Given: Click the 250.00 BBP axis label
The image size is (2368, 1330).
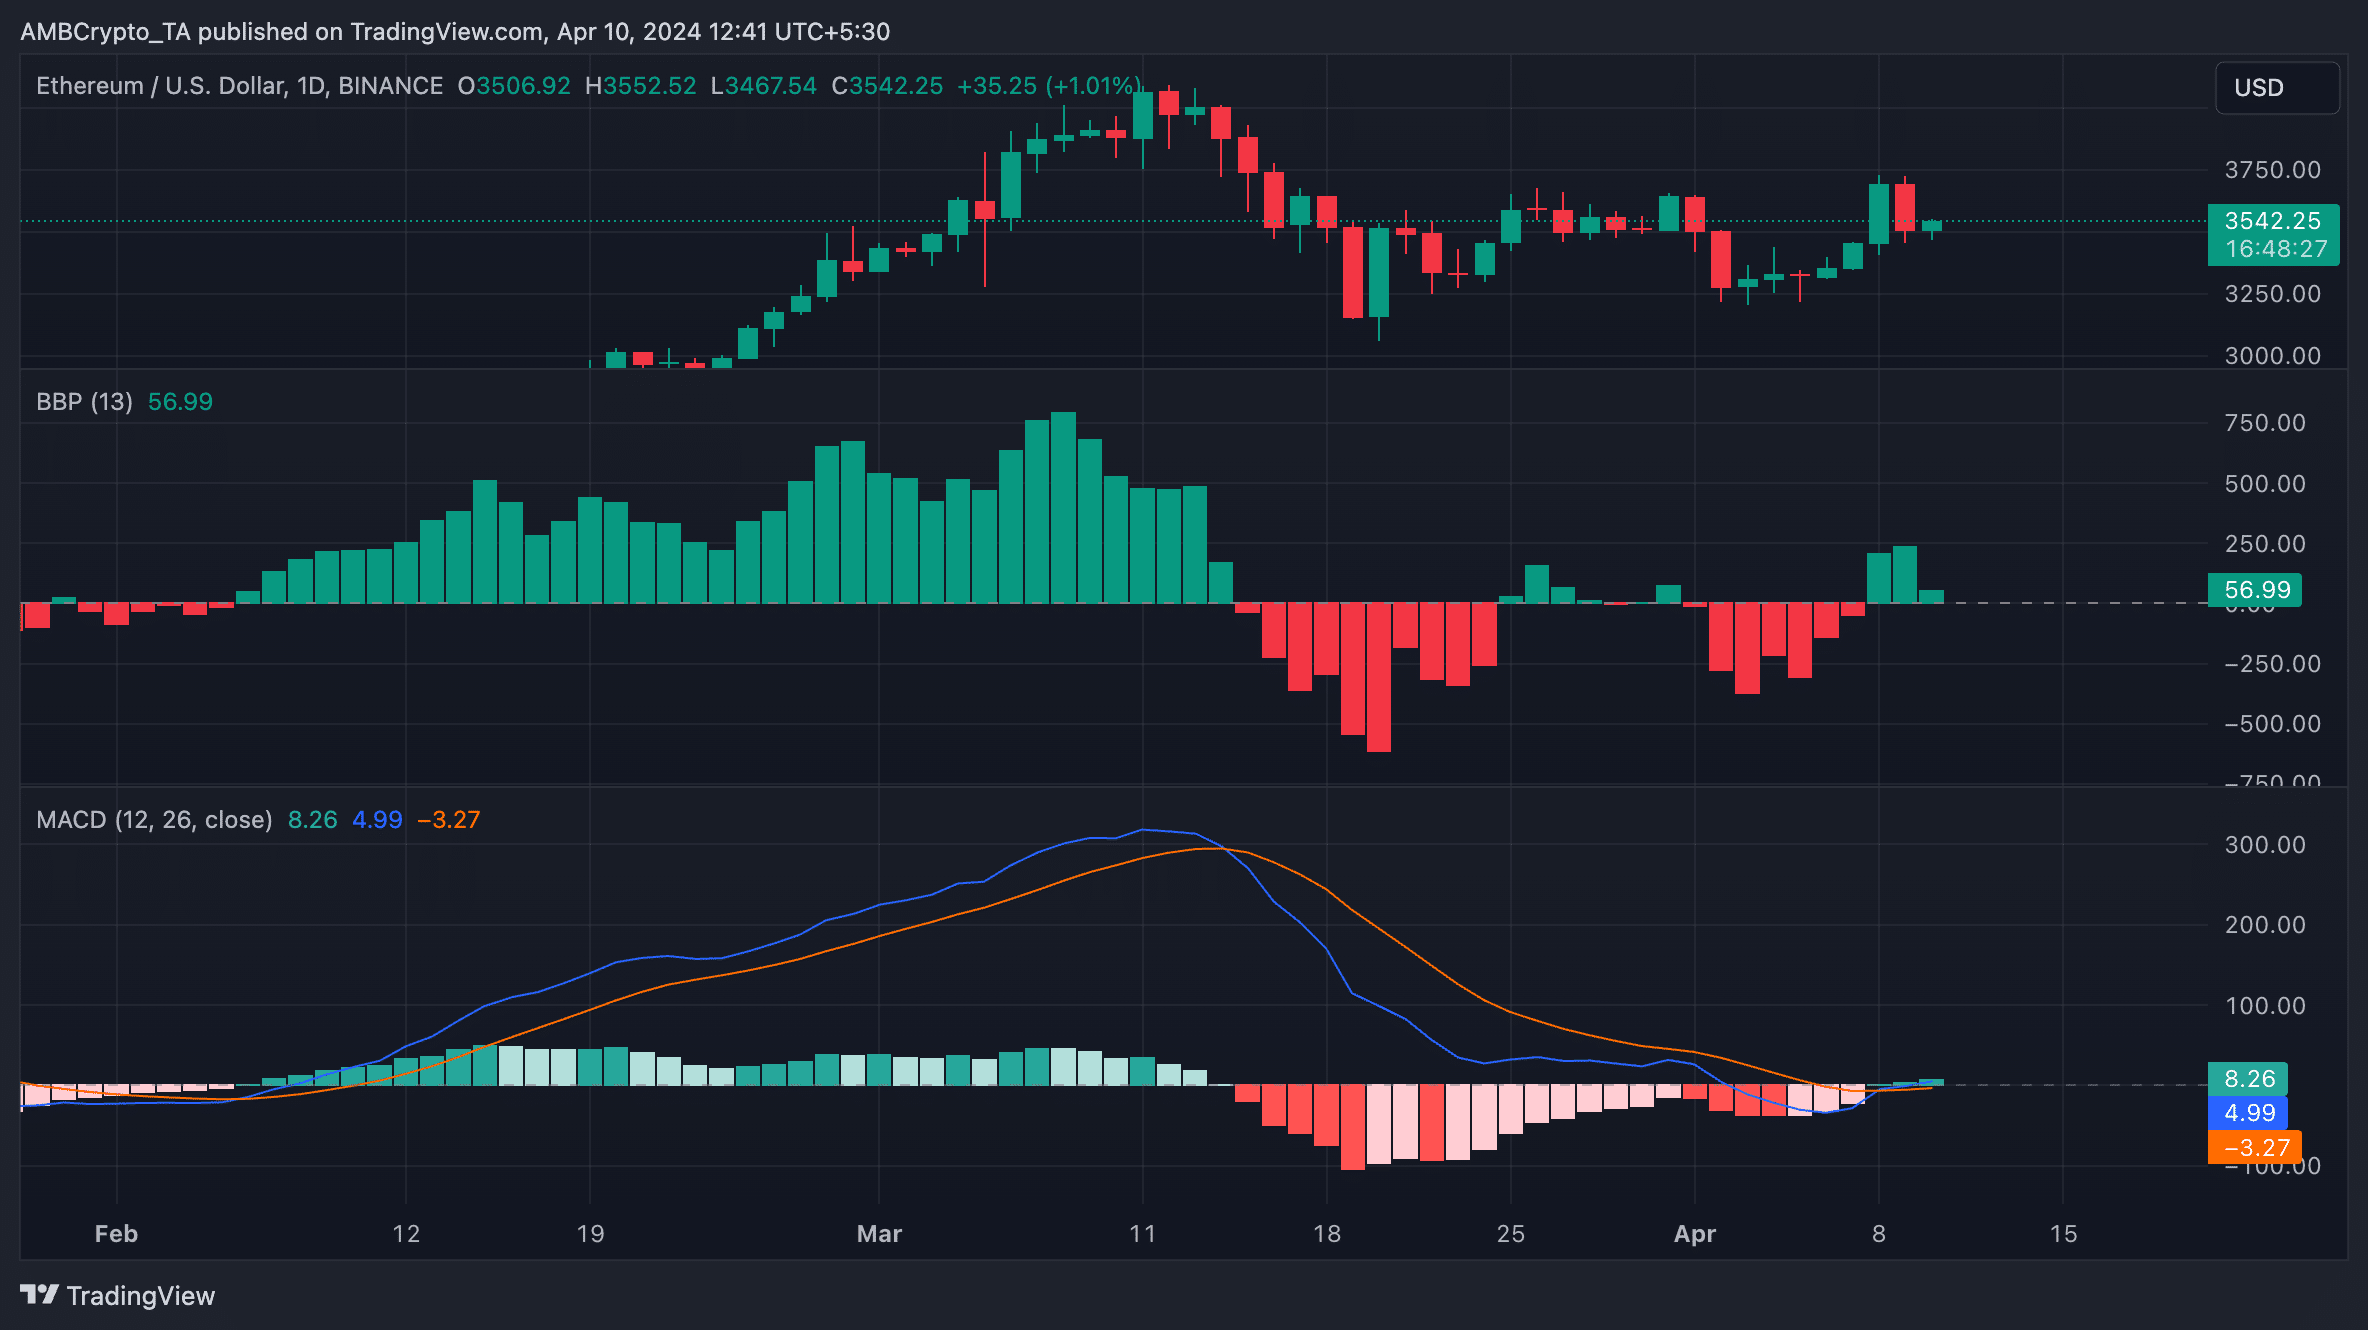Looking at the screenshot, I should [2265, 544].
